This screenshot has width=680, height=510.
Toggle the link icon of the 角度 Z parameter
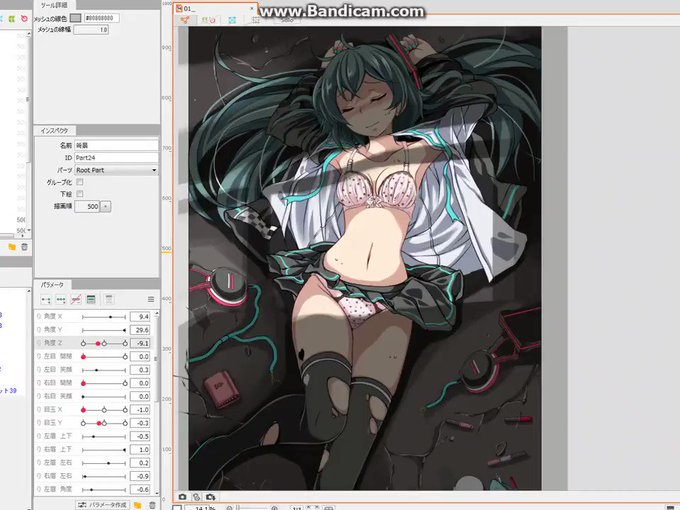tap(39, 343)
